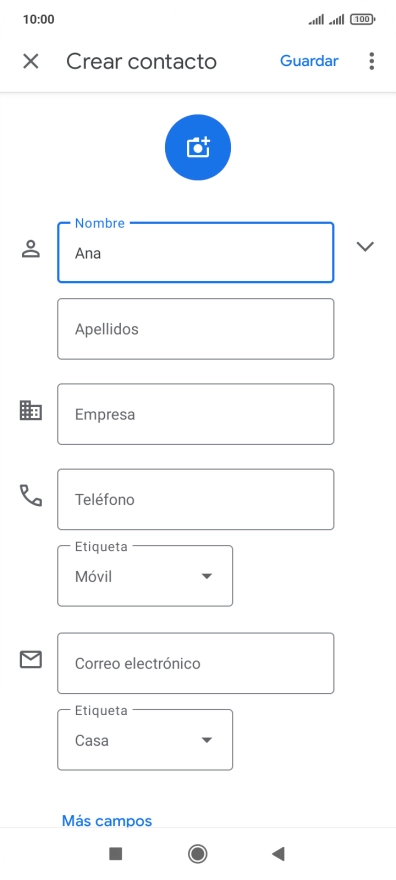
Task: Tap the phone handset icon
Action: [31, 496]
